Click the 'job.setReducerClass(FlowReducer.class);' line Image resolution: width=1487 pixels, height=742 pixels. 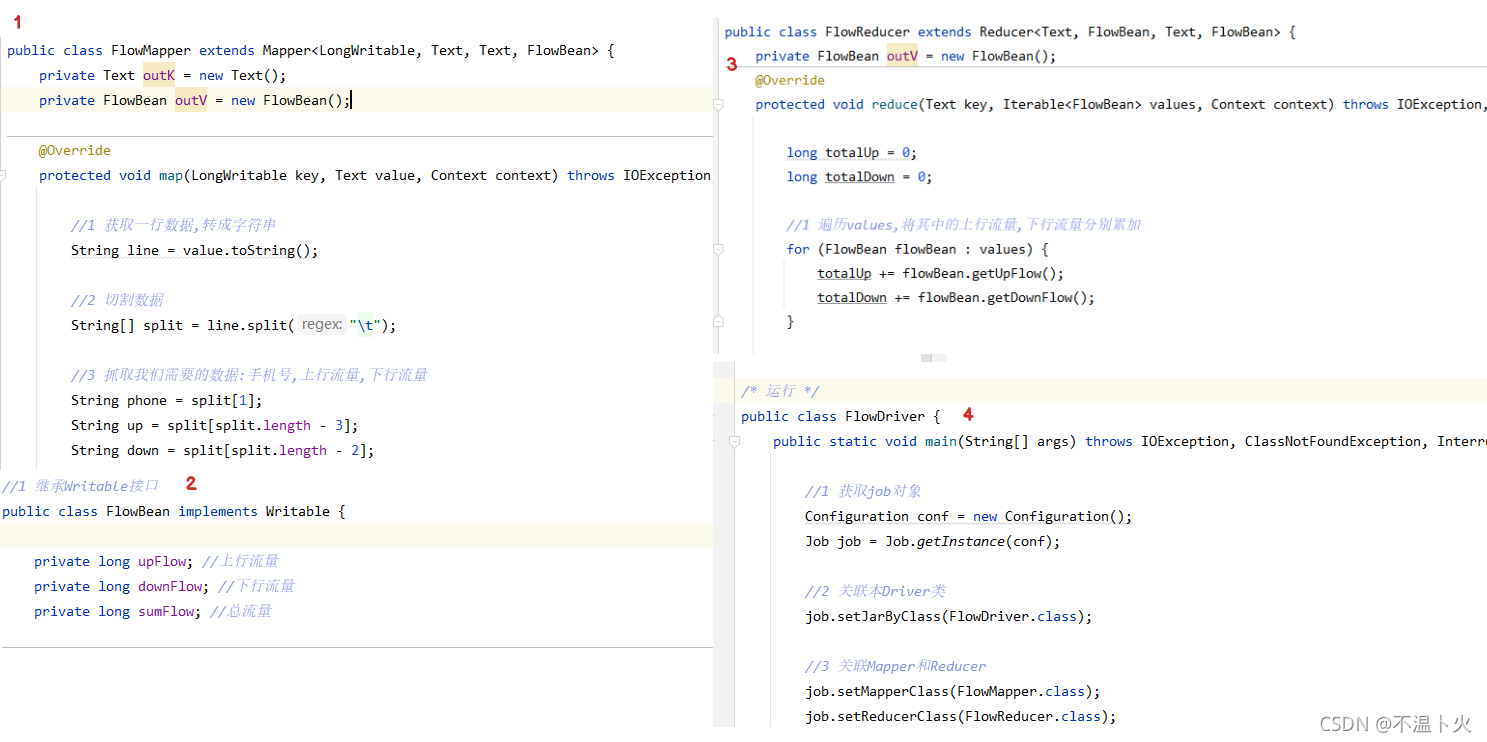[961, 716]
